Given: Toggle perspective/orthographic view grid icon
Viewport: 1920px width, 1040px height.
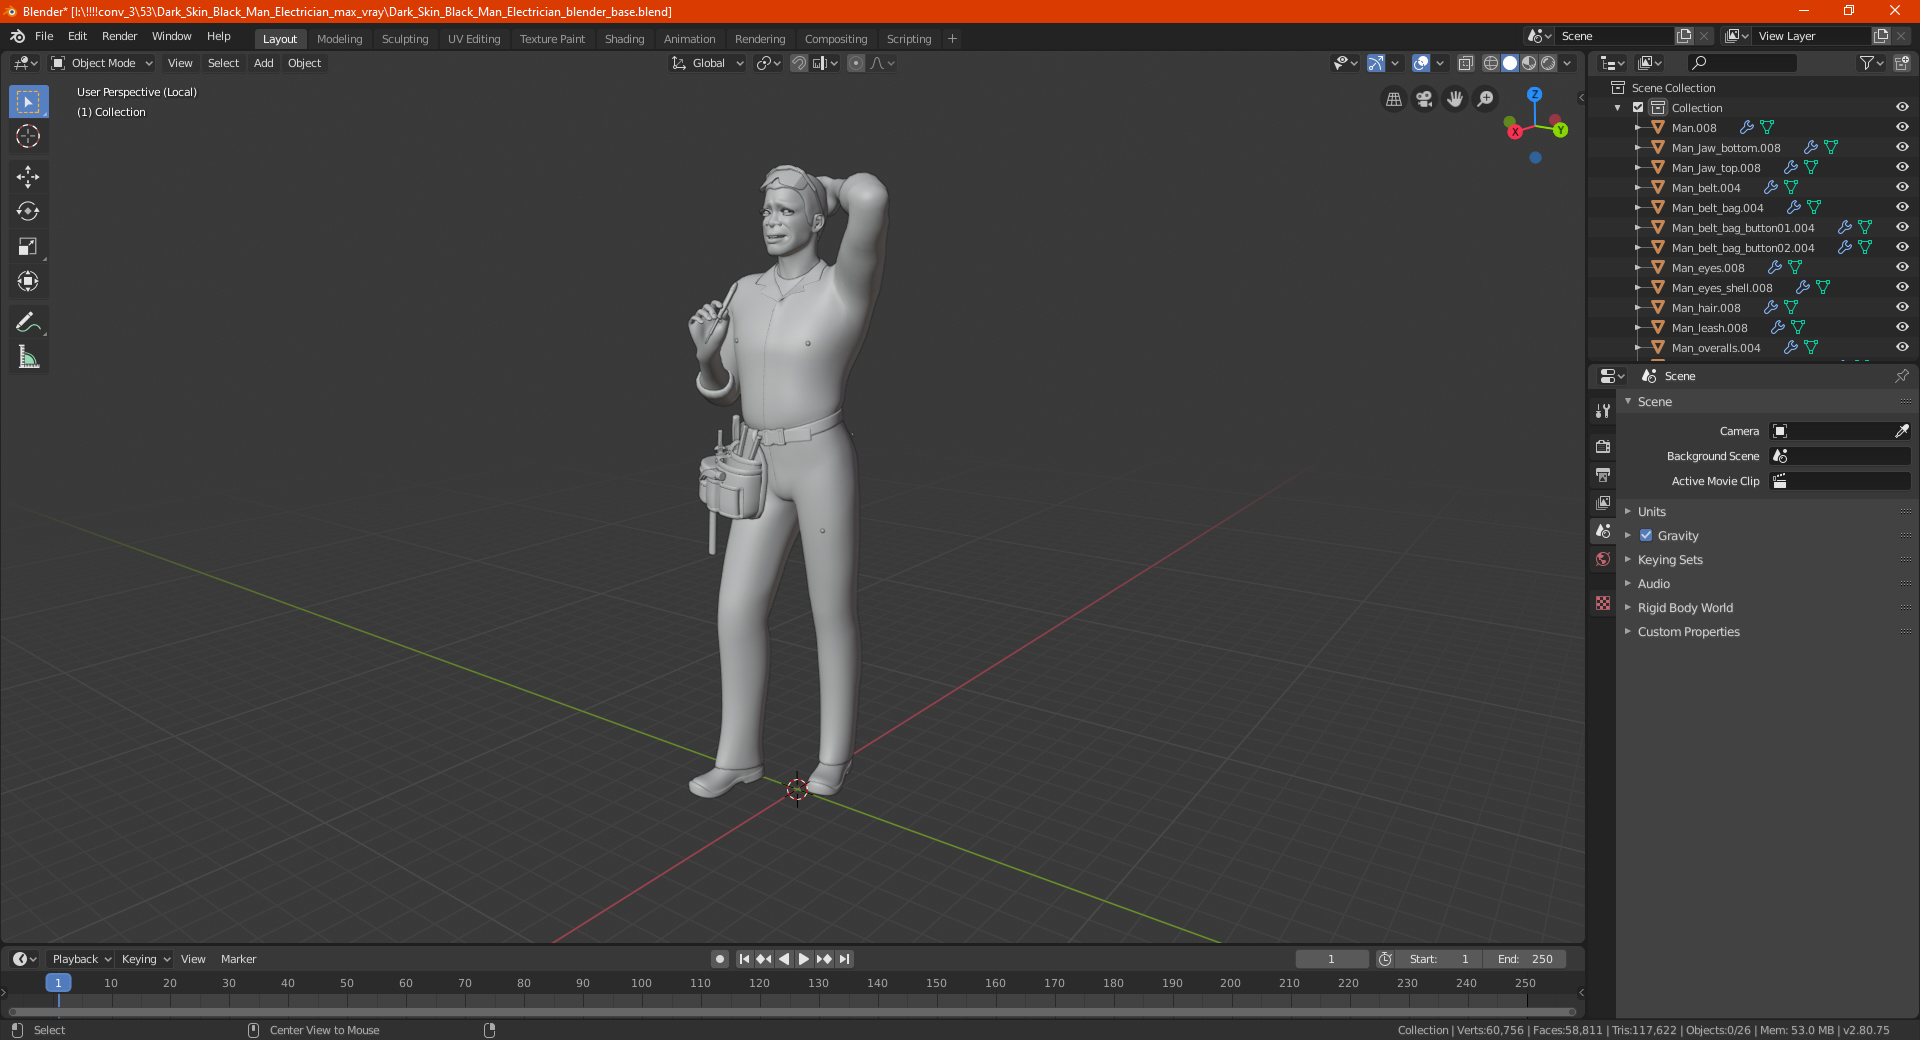Looking at the screenshot, I should (1393, 99).
